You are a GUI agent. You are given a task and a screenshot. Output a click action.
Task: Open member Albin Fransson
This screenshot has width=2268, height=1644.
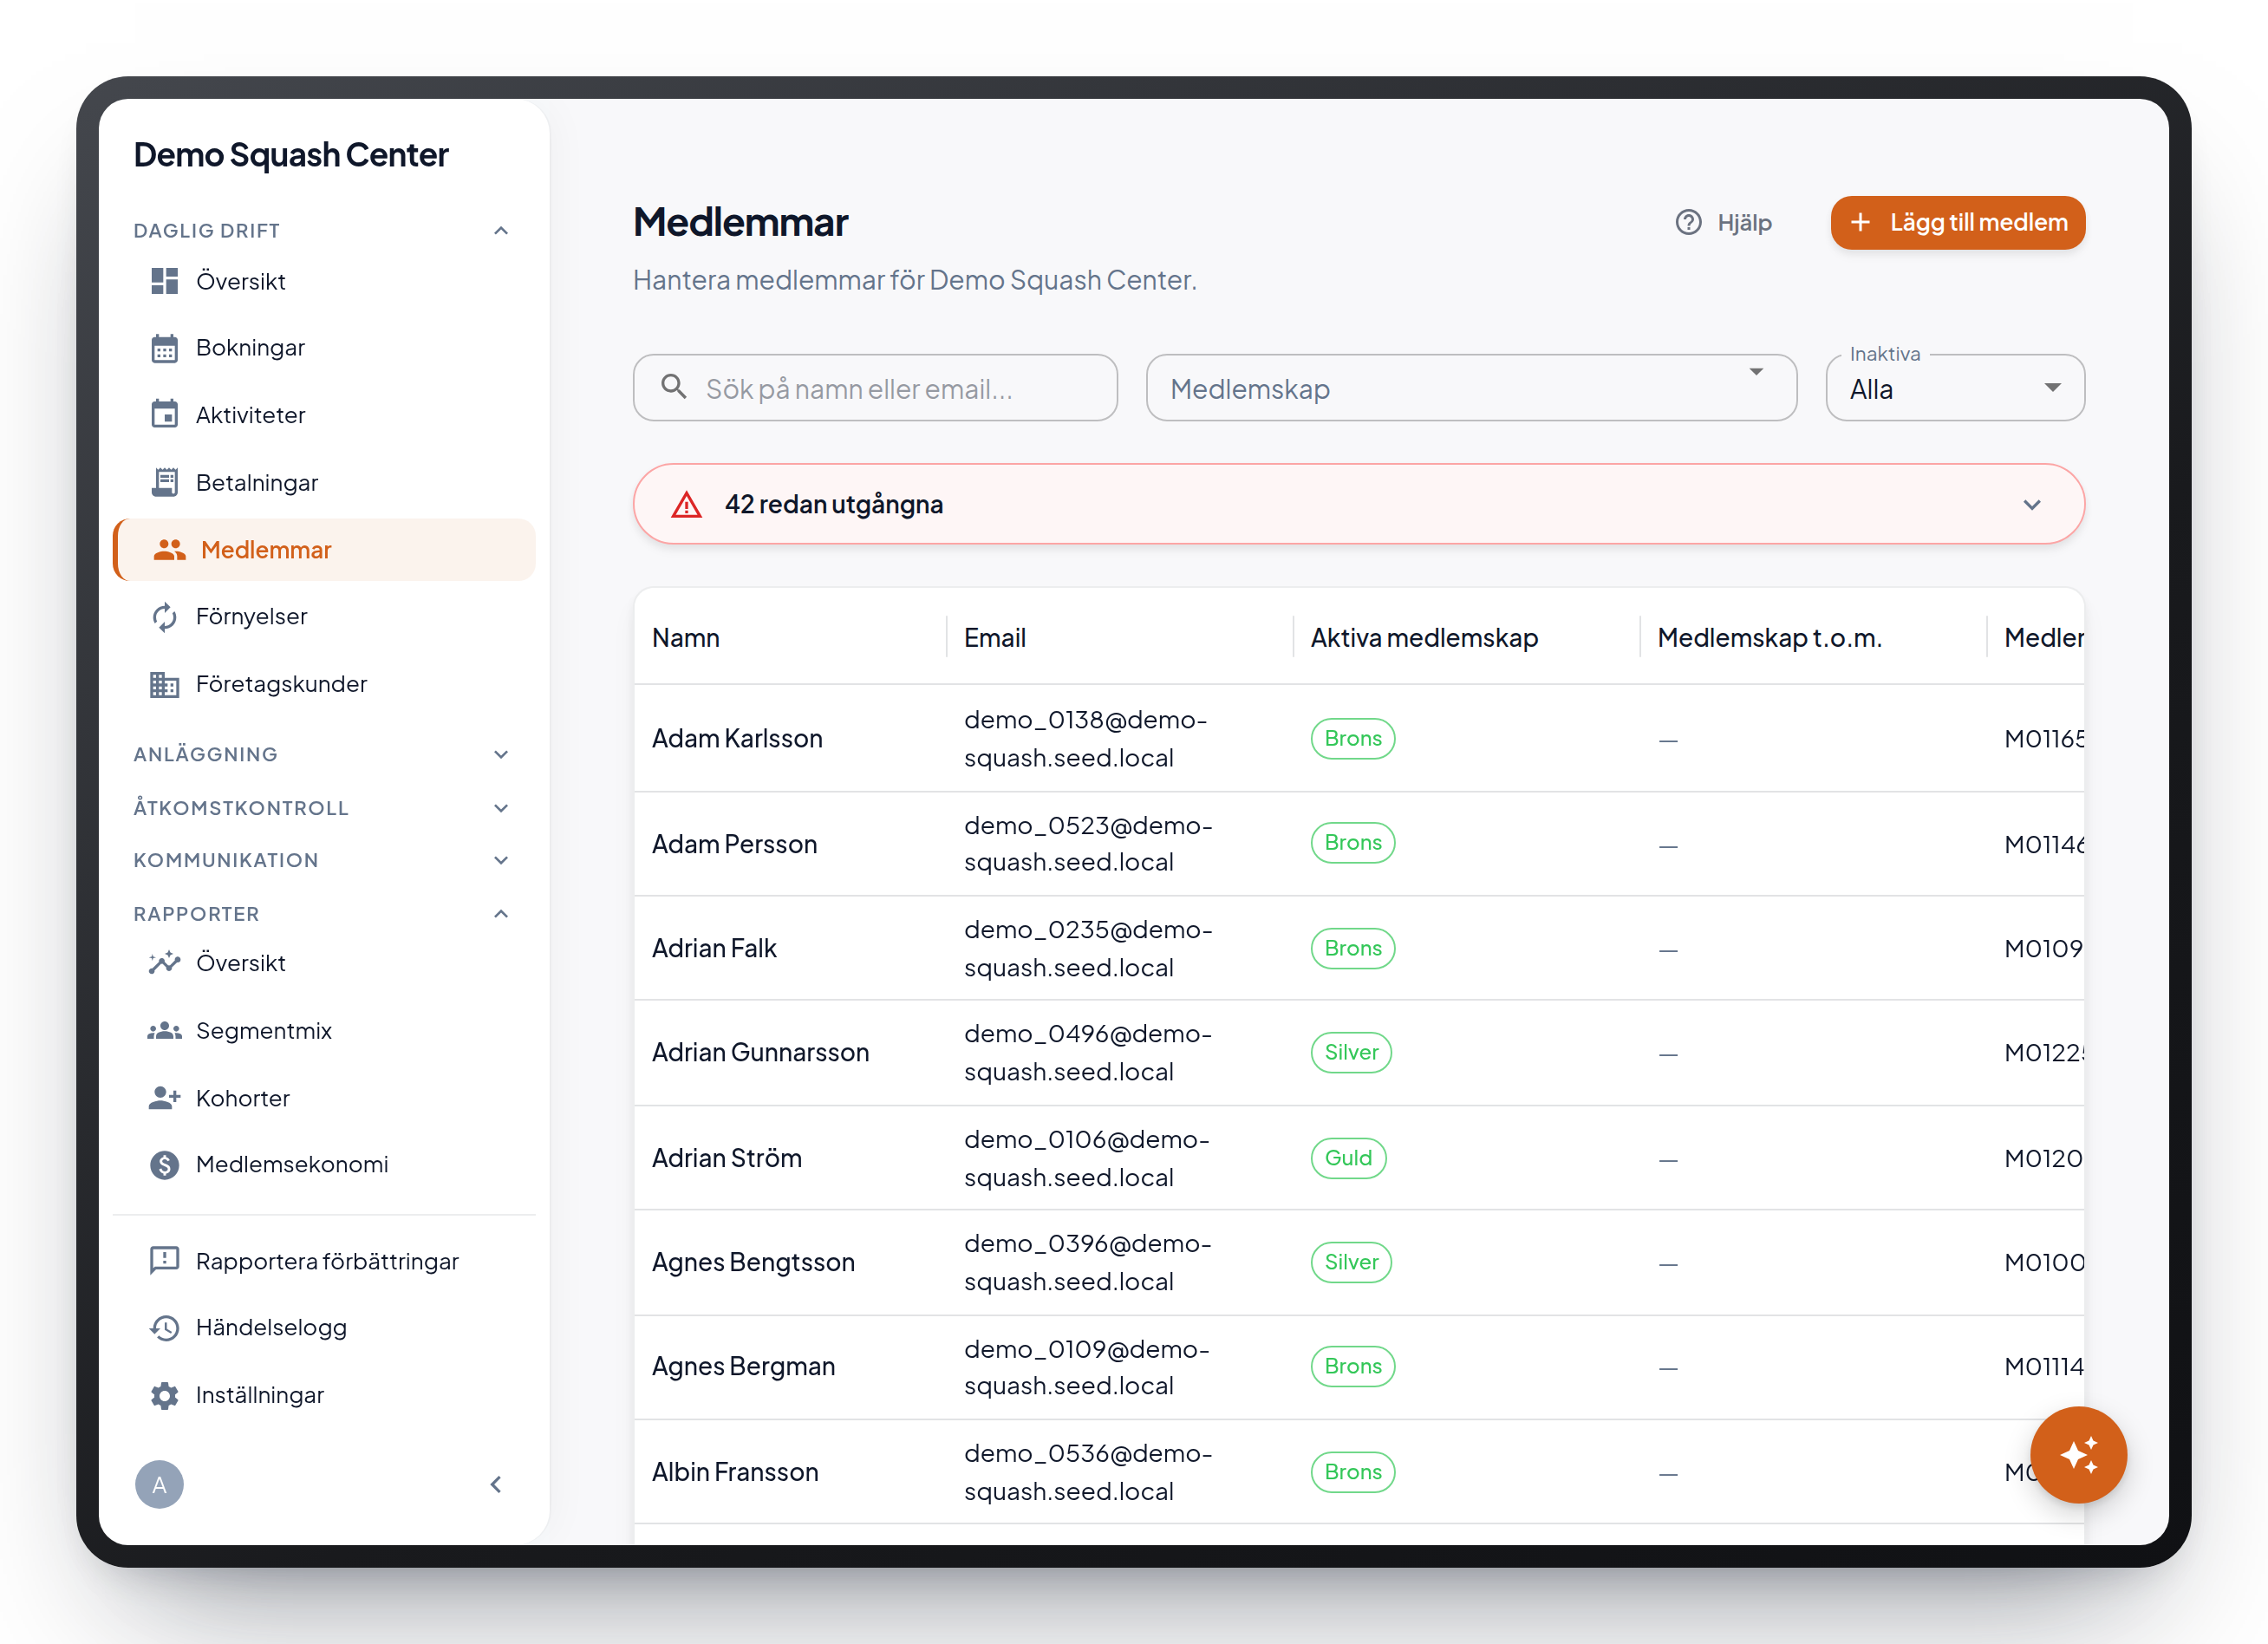click(735, 1472)
